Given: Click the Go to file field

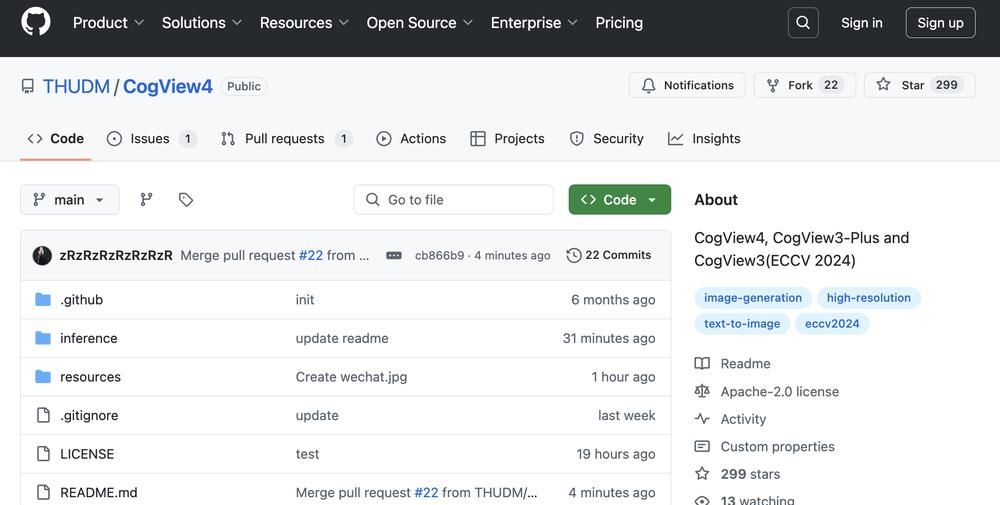Looking at the screenshot, I should pyautogui.click(x=453, y=199).
